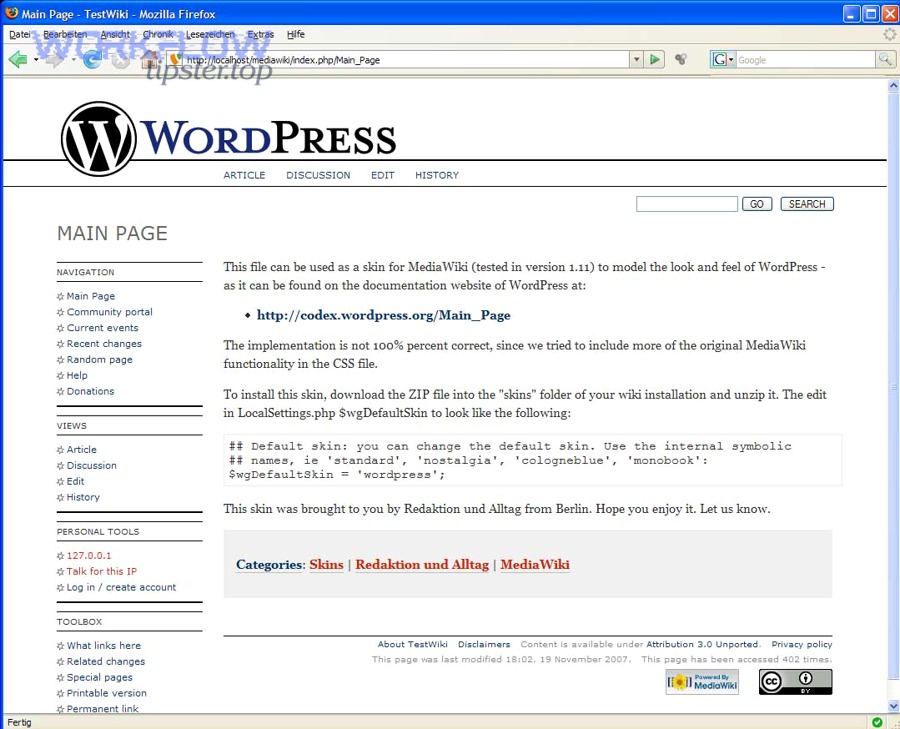900x729 pixels.
Task: Open the 127.0.0.1 user page link
Action: 88,556
